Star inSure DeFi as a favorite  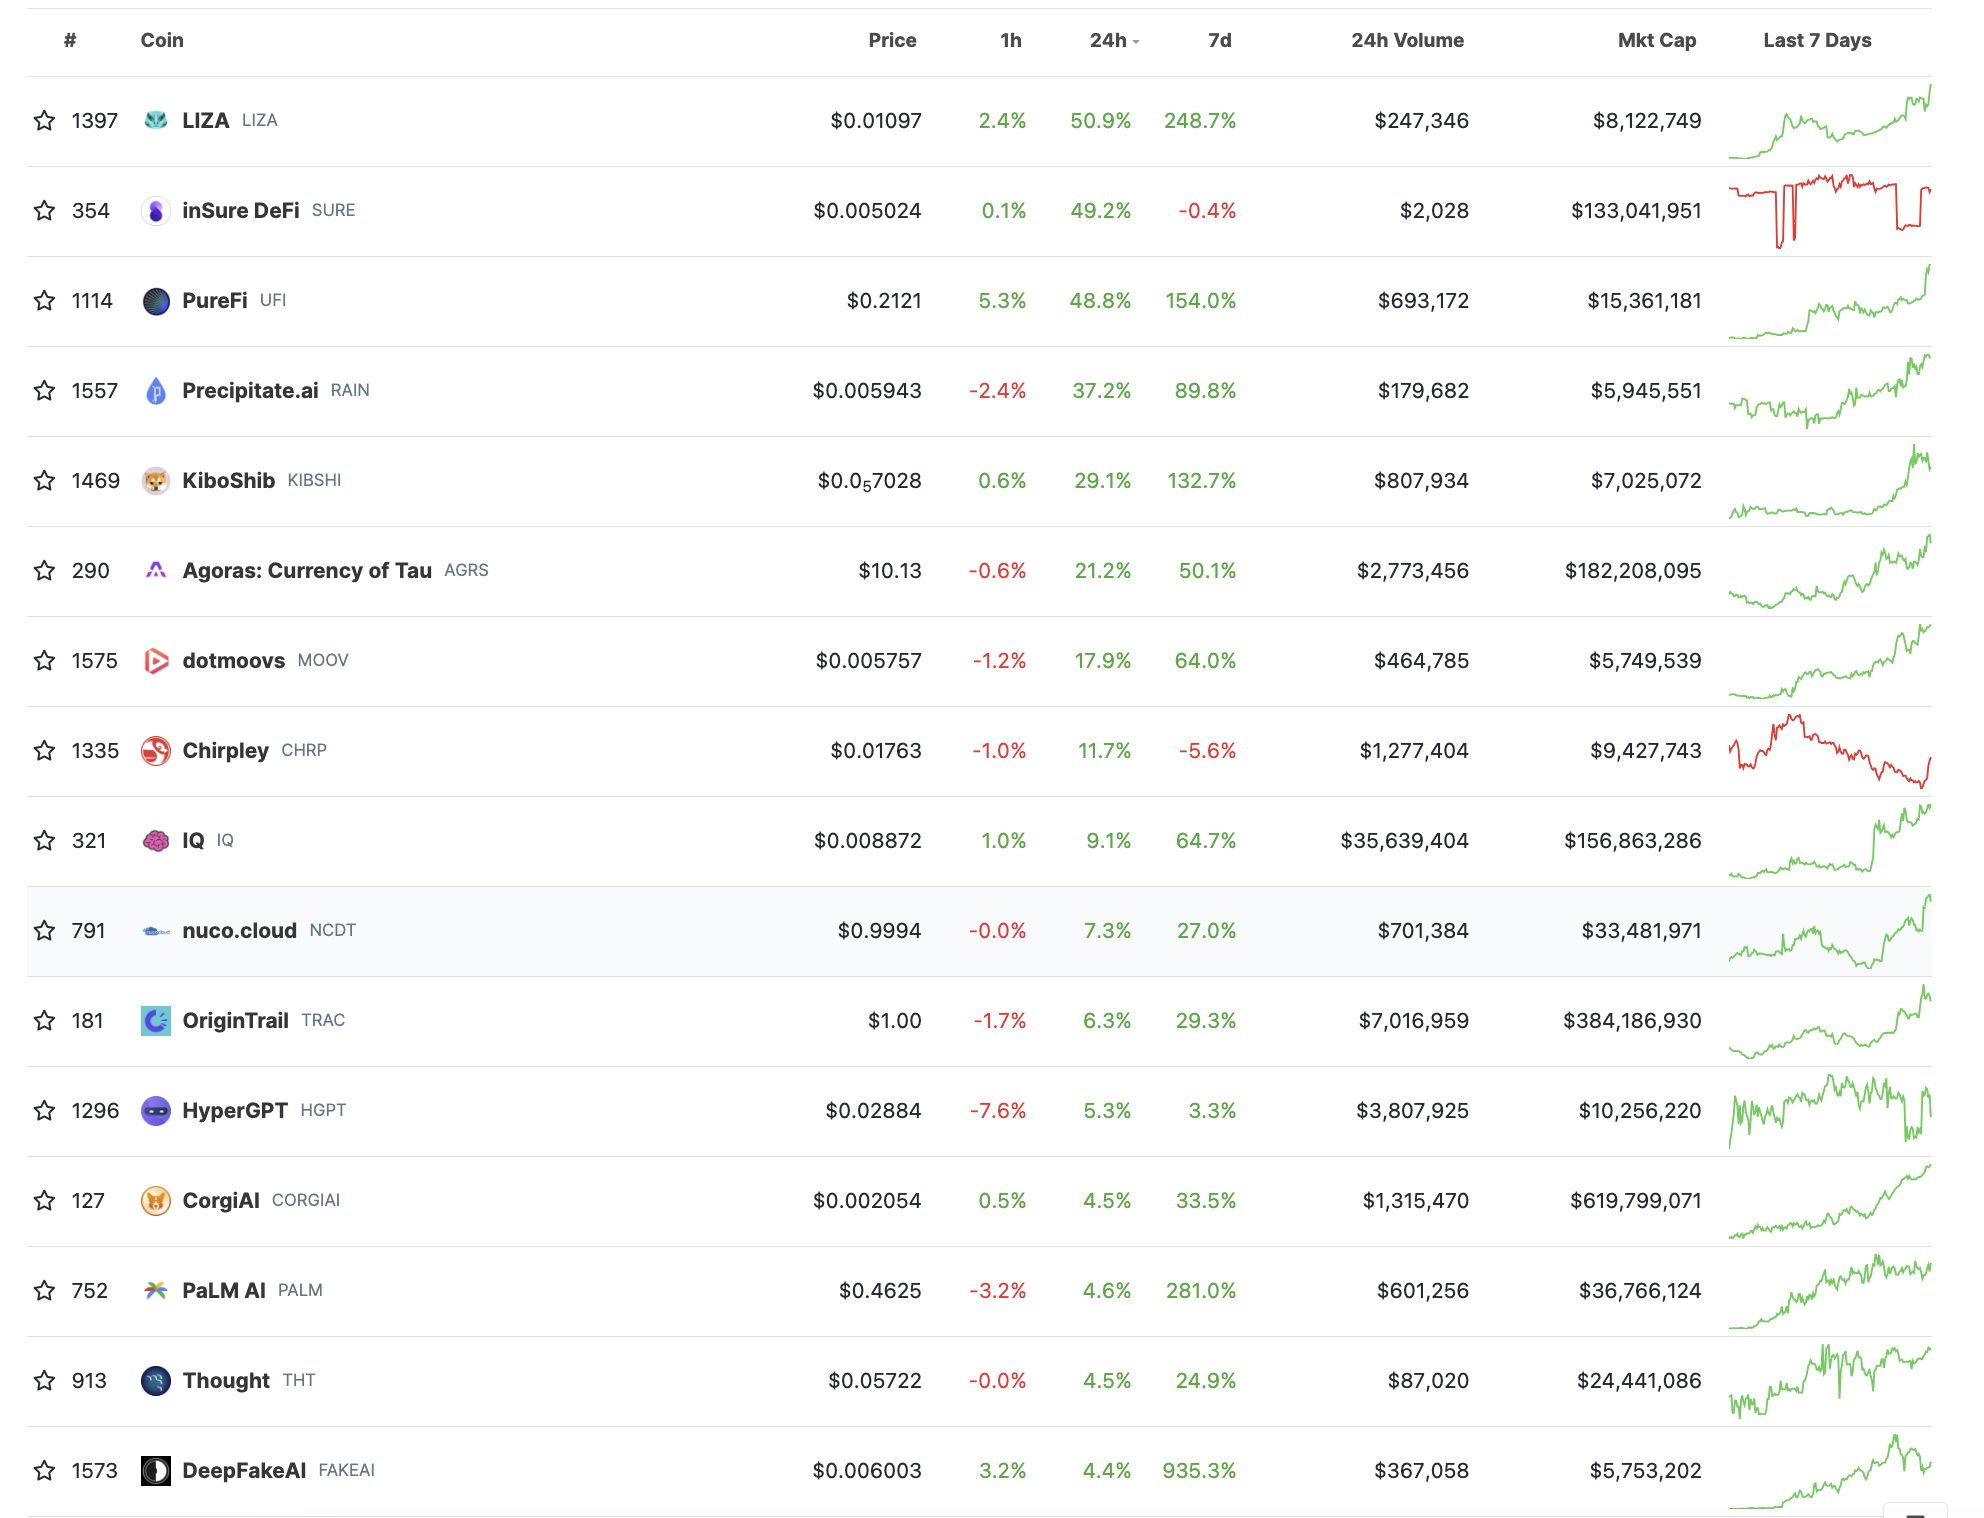[x=44, y=211]
